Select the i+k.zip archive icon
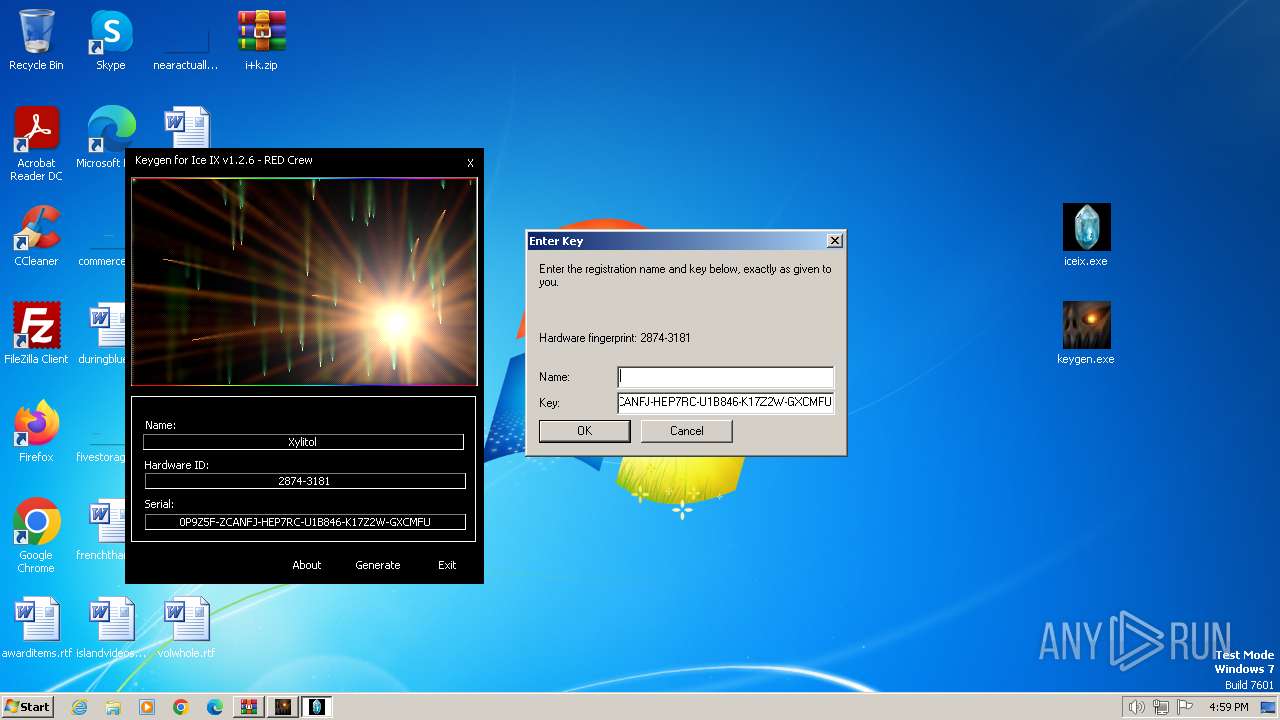The width and height of the screenshot is (1280, 720). click(x=261, y=40)
